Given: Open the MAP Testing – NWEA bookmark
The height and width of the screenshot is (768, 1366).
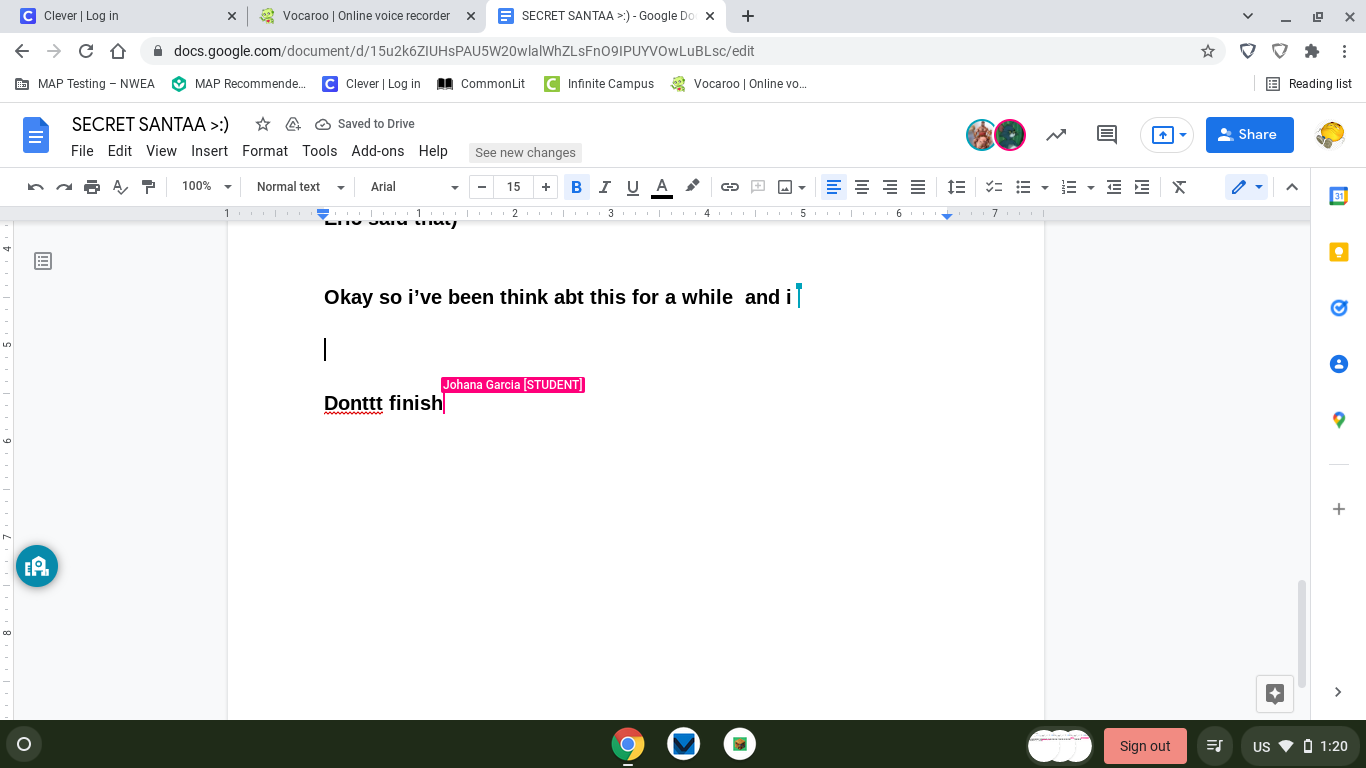Looking at the screenshot, I should coord(85,84).
